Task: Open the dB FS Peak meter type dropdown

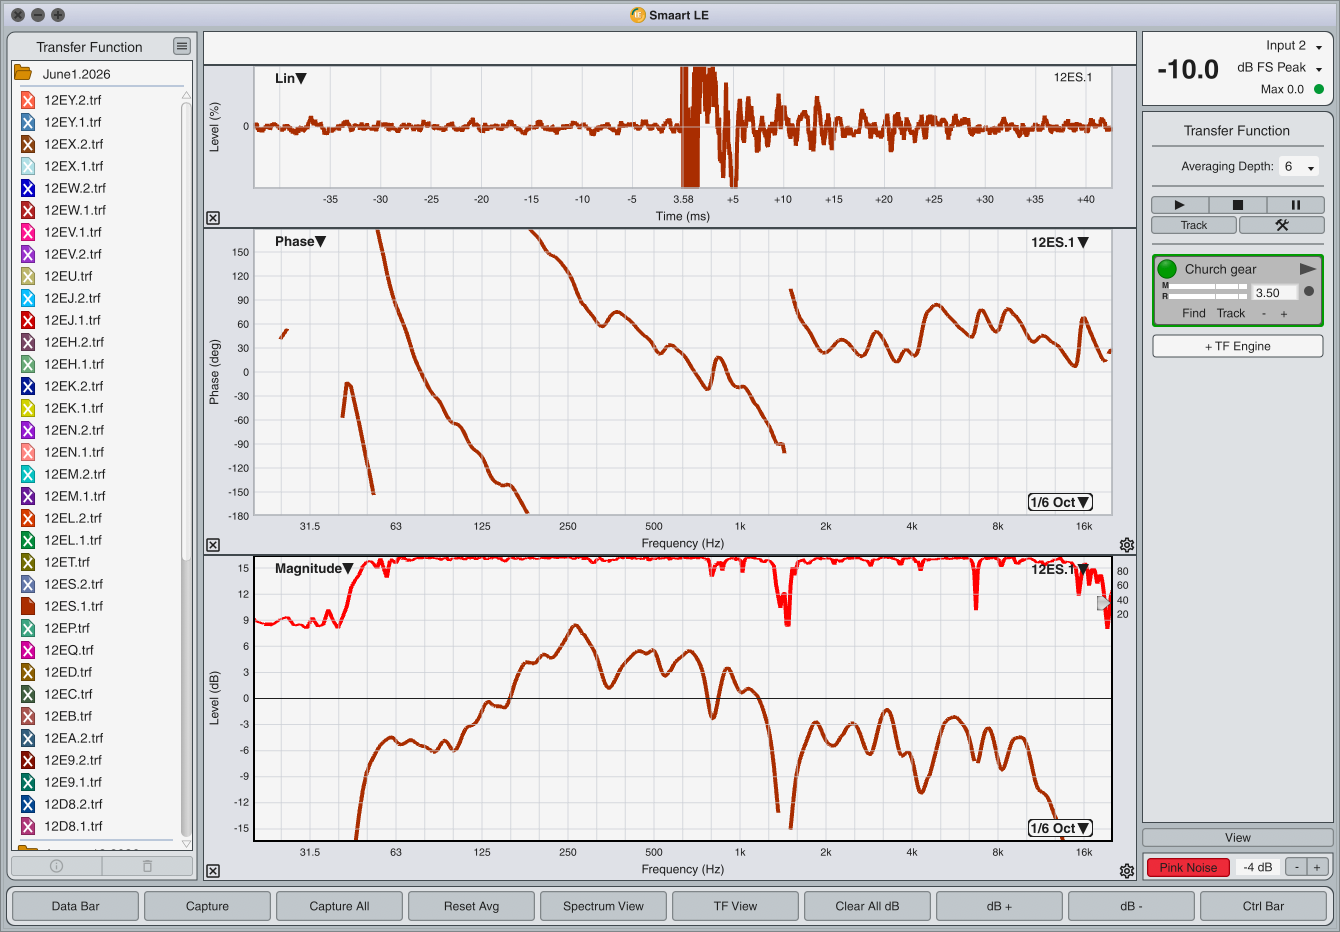Action: point(1280,68)
